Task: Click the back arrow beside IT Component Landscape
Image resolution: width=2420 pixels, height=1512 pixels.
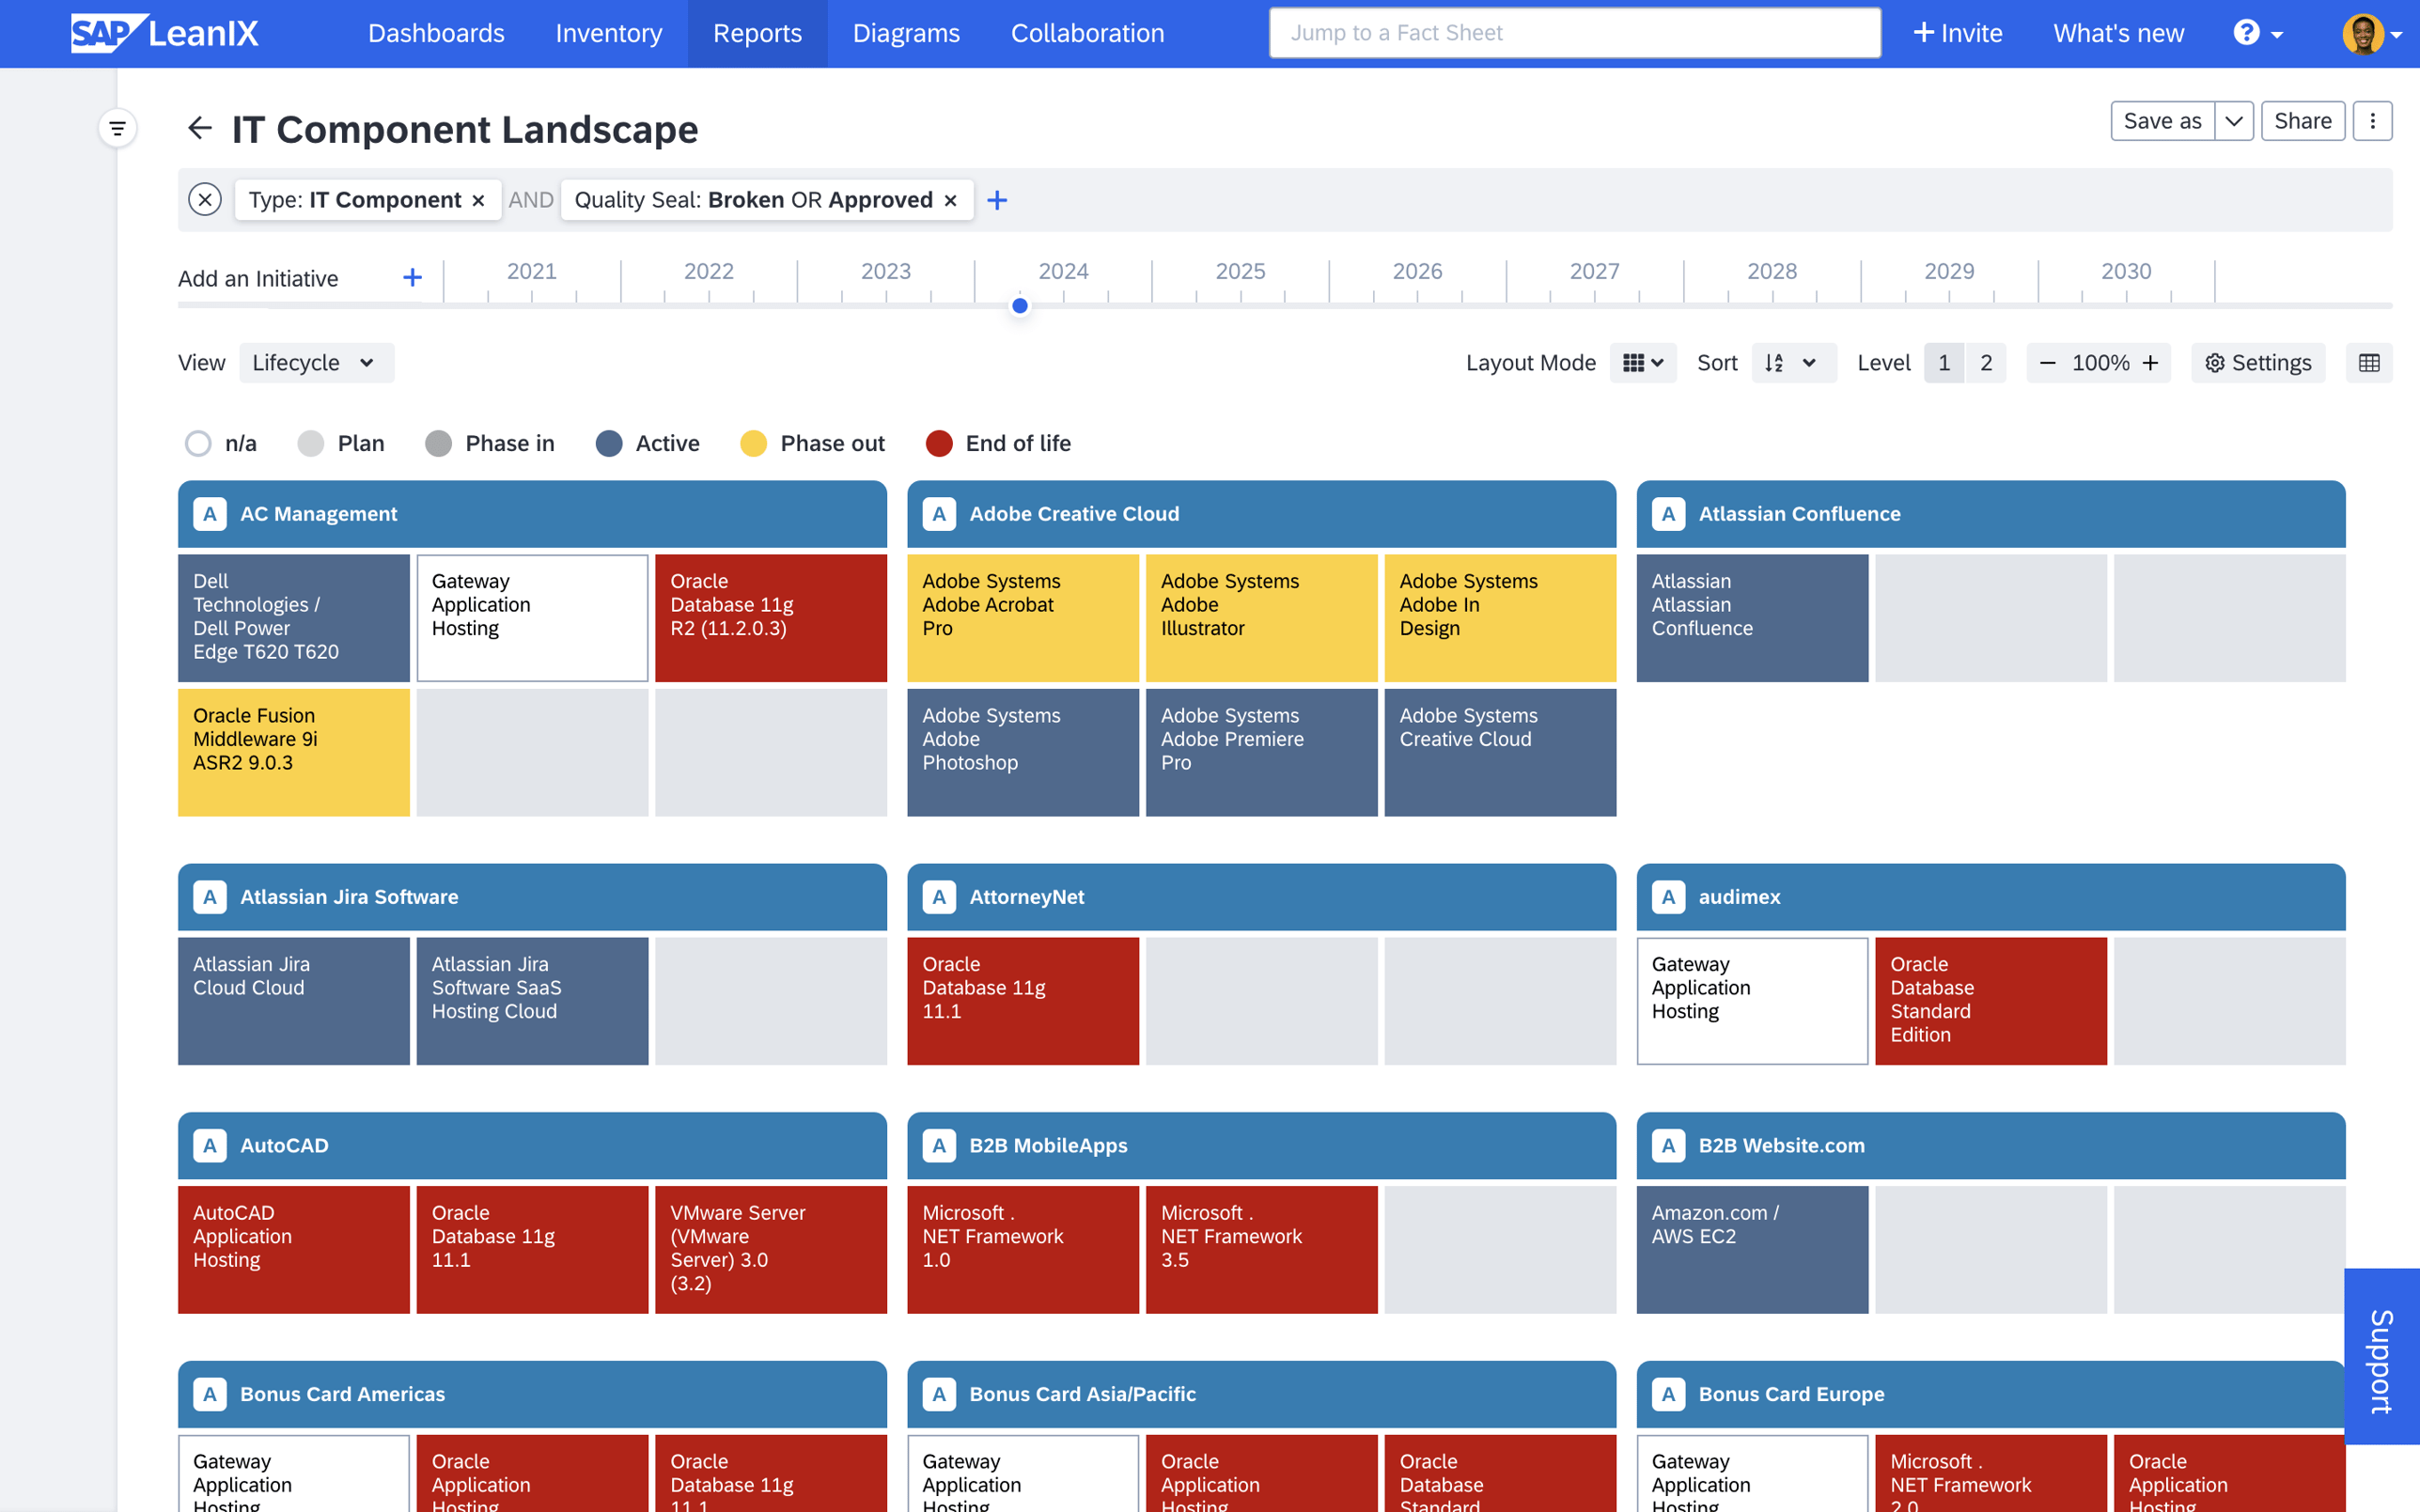Action: [x=200, y=128]
